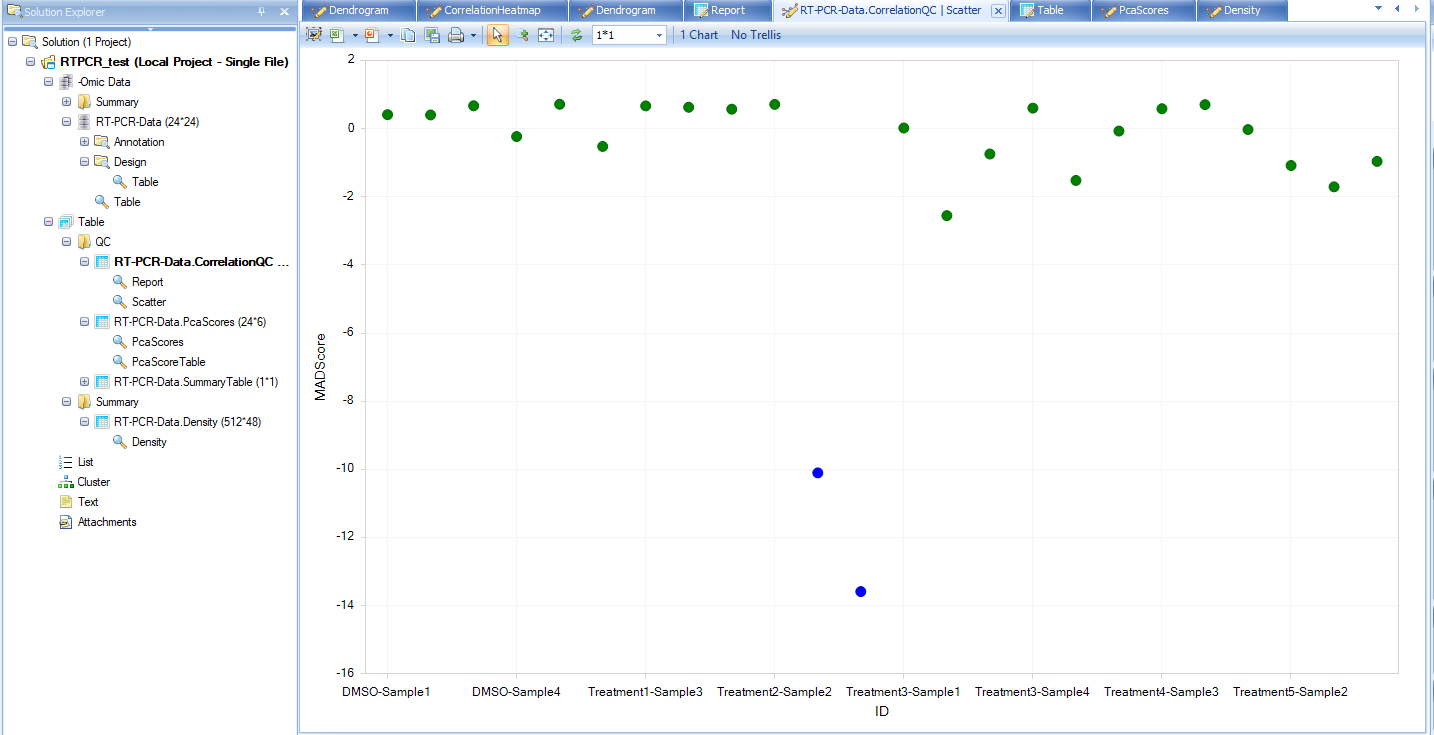1434x735 pixels.
Task: Open the print options dropdown arrow
Action: click(x=473, y=35)
